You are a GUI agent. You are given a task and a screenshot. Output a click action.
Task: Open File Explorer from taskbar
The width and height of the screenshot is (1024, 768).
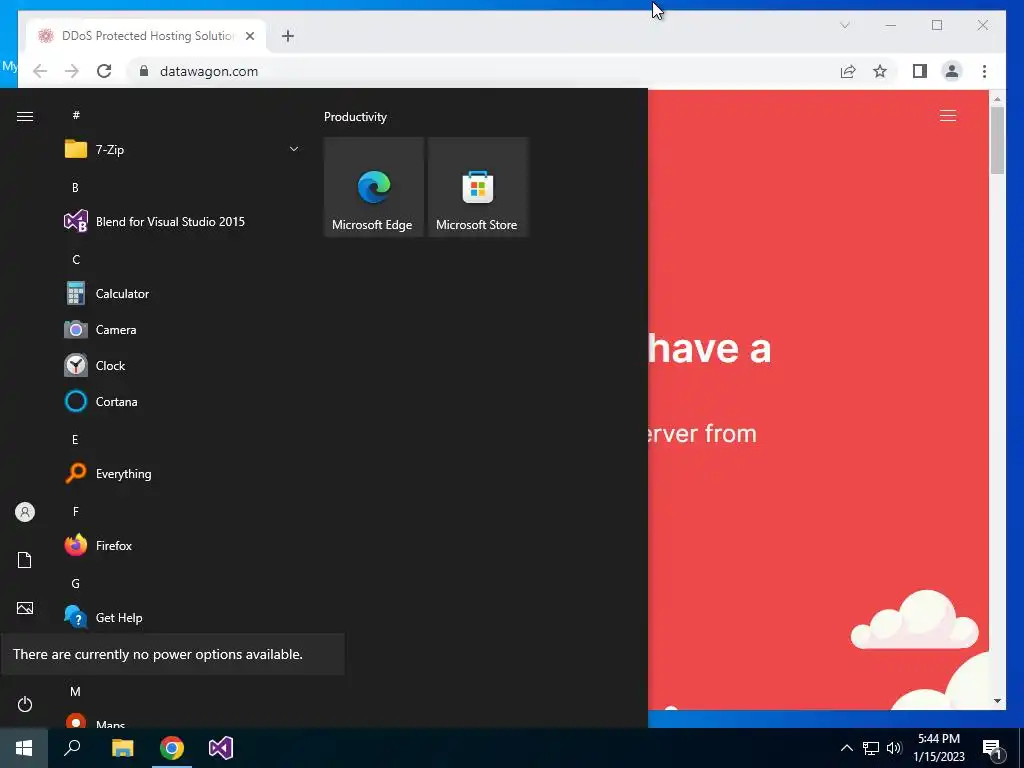122,748
